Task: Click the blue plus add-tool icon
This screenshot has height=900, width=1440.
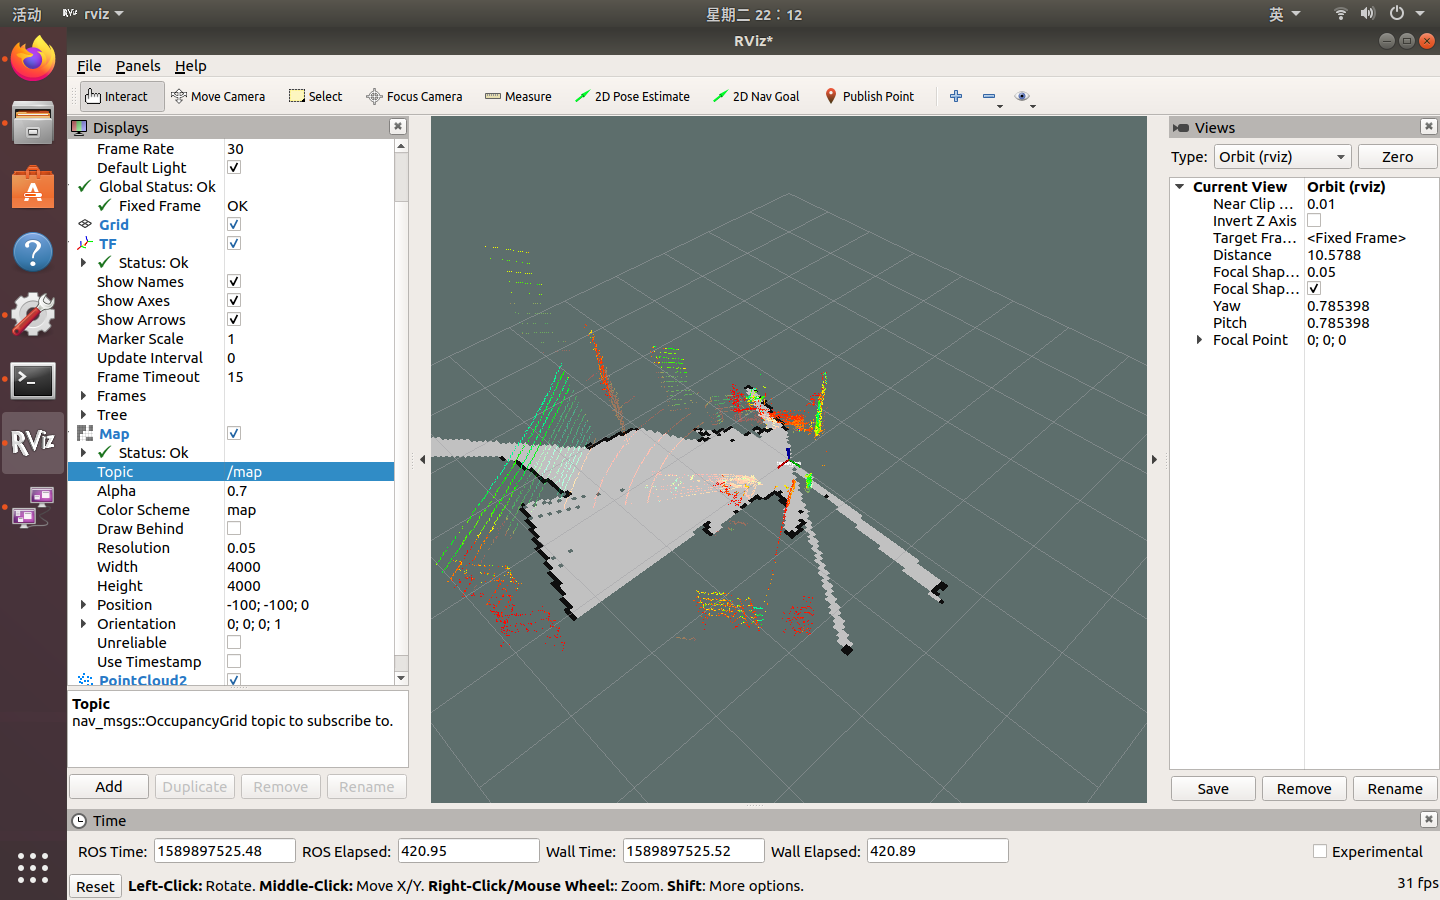Action: tap(956, 96)
